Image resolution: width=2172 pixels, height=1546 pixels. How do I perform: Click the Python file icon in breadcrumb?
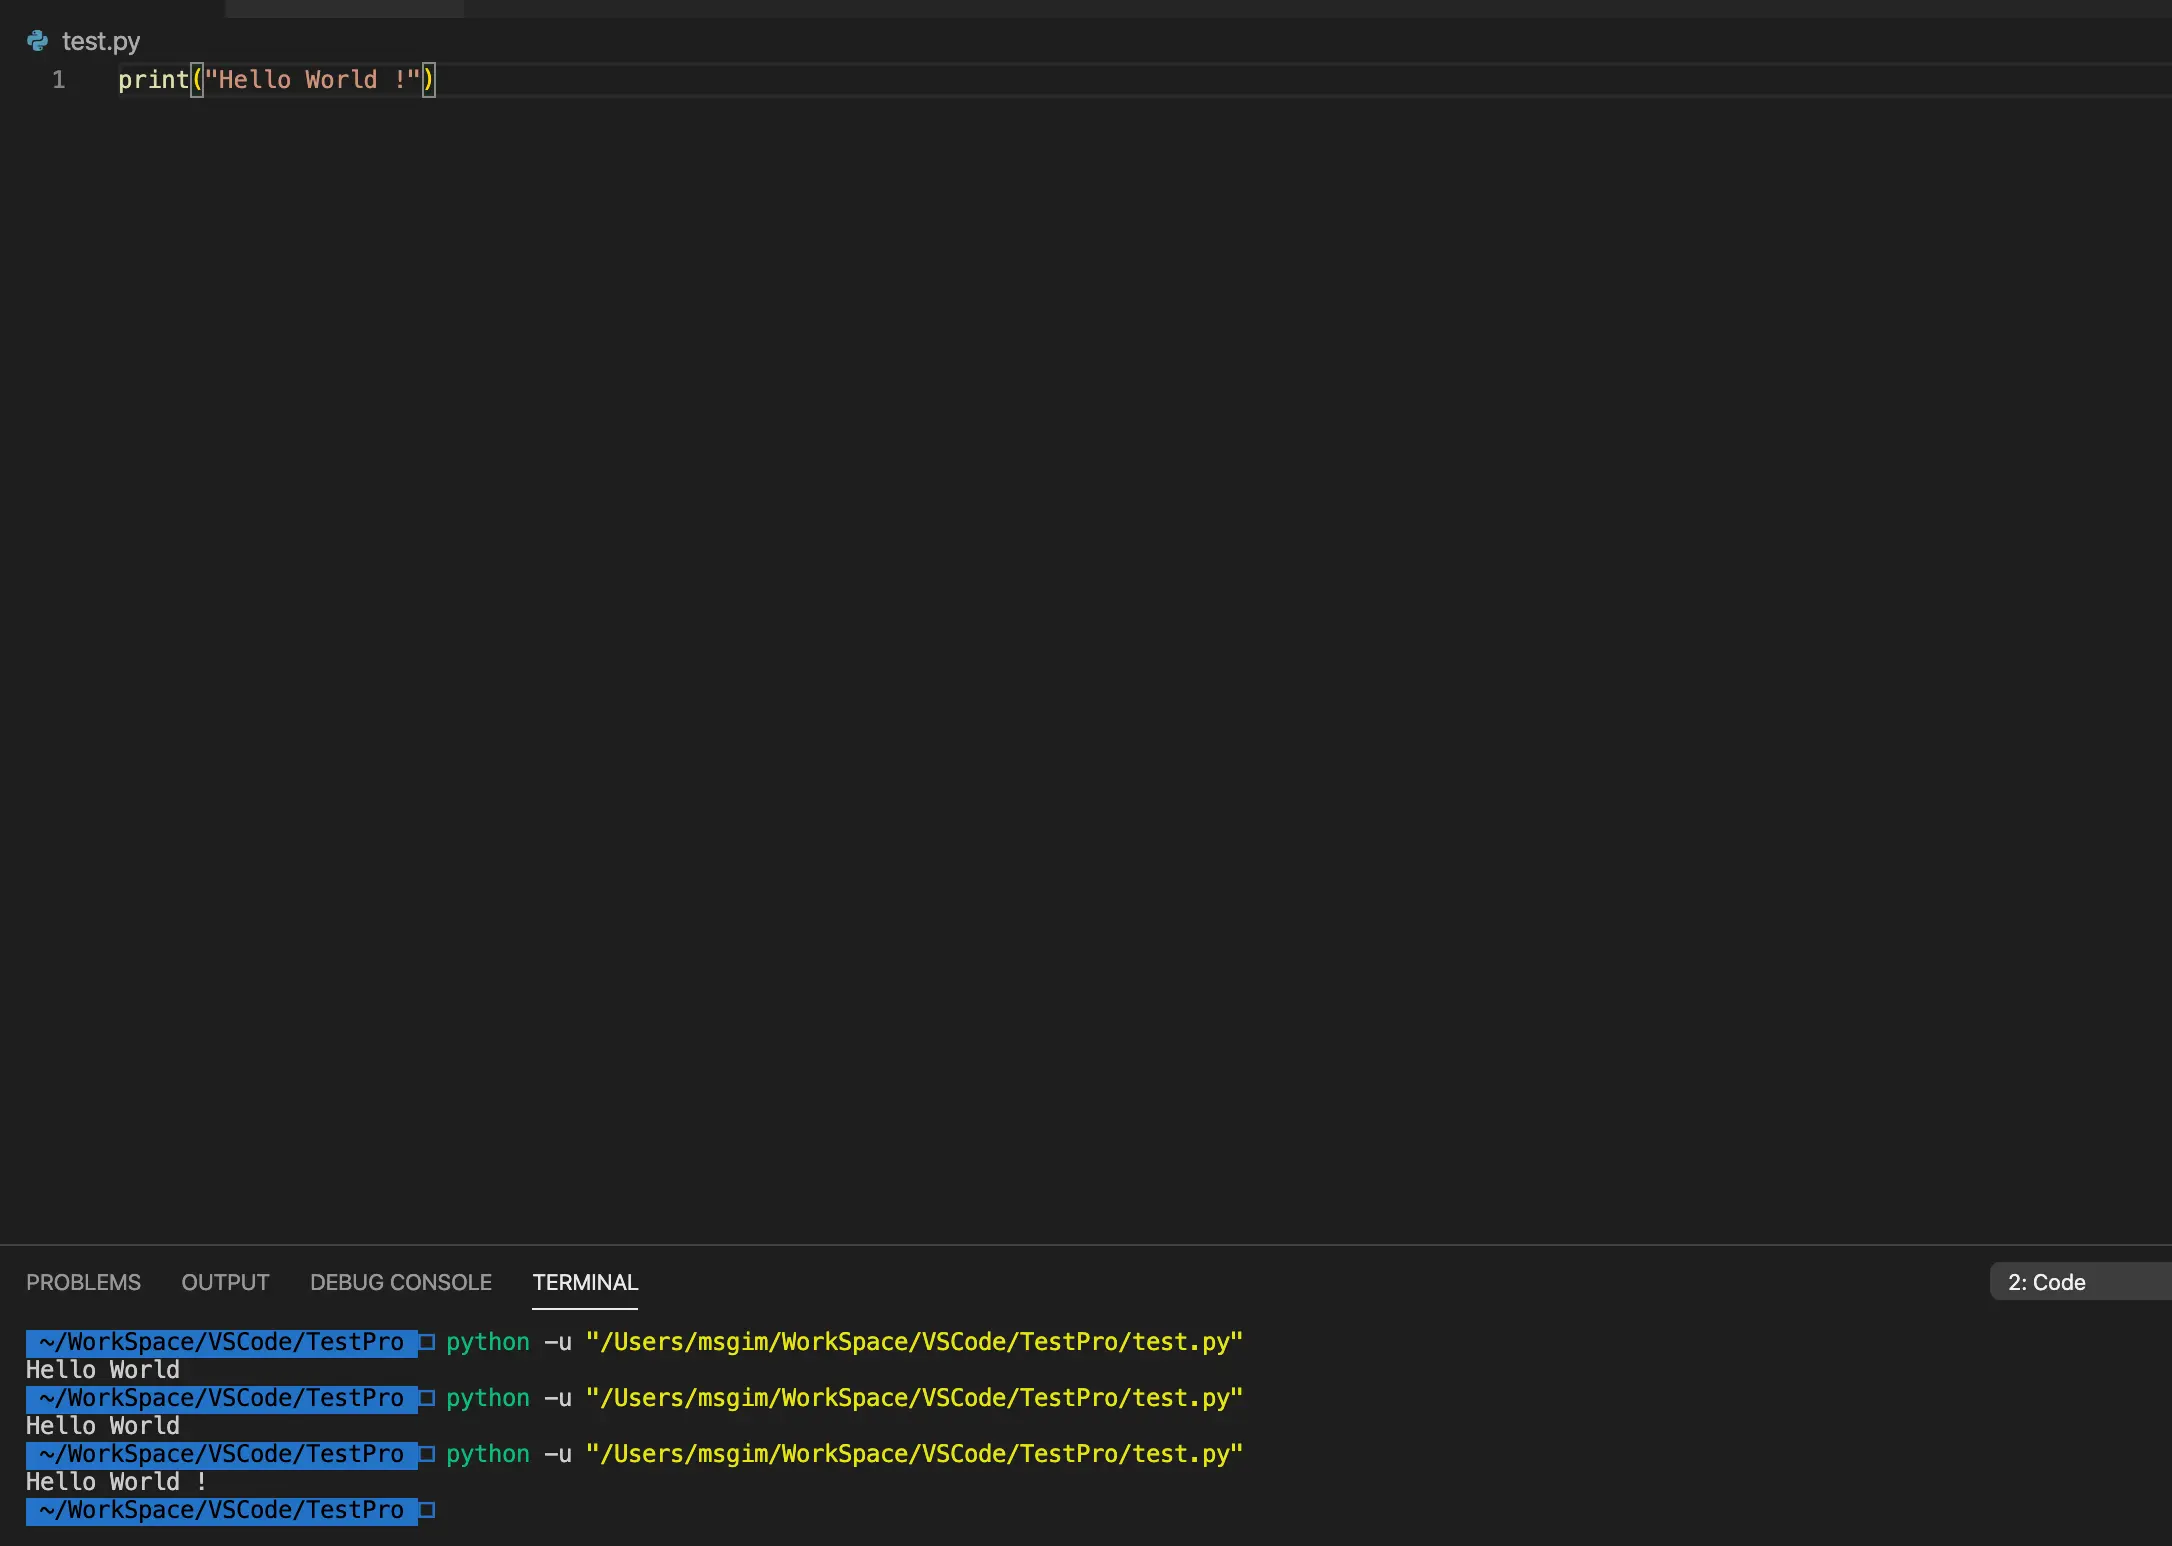tap(37, 41)
